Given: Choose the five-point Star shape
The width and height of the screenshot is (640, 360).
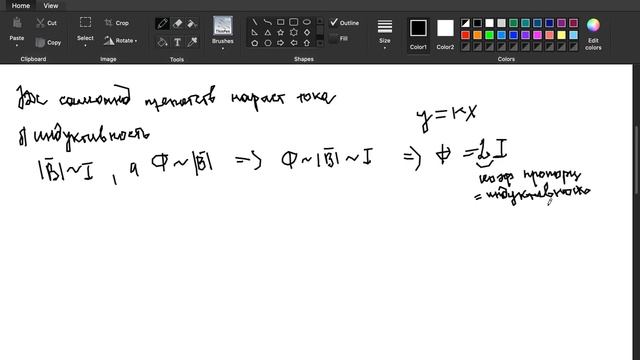Looking at the screenshot, I should click(x=280, y=32).
